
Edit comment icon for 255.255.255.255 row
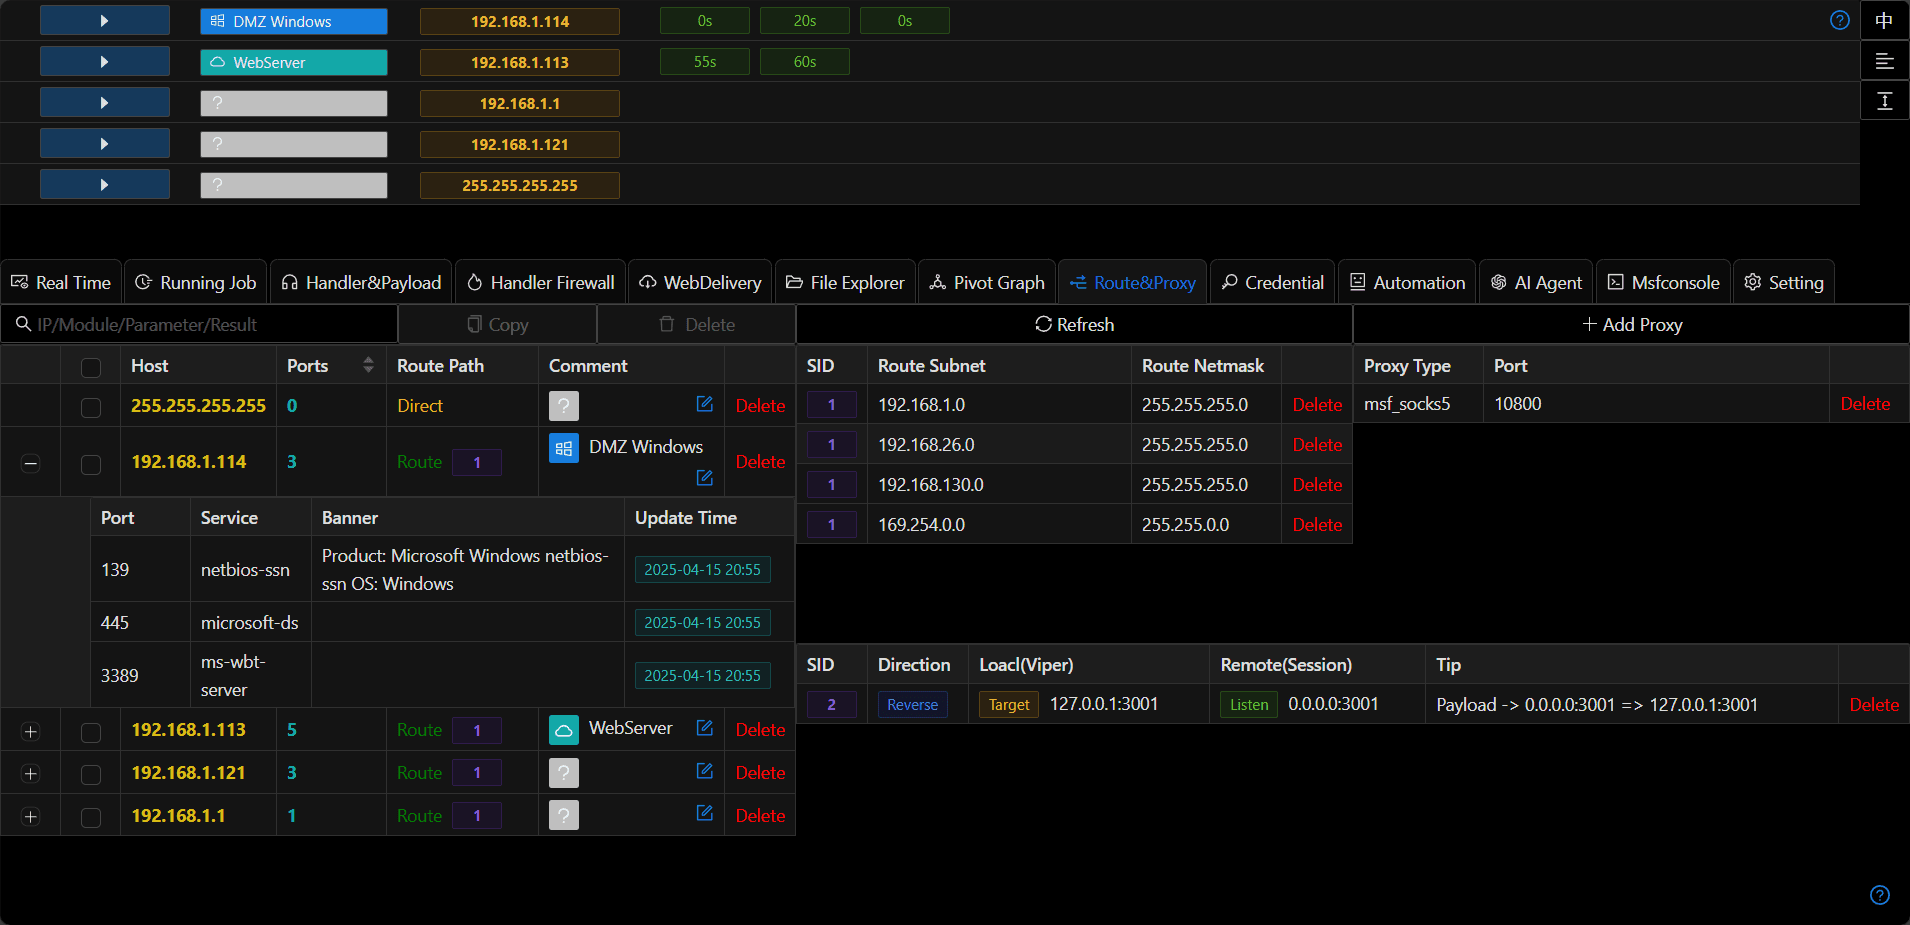705,404
